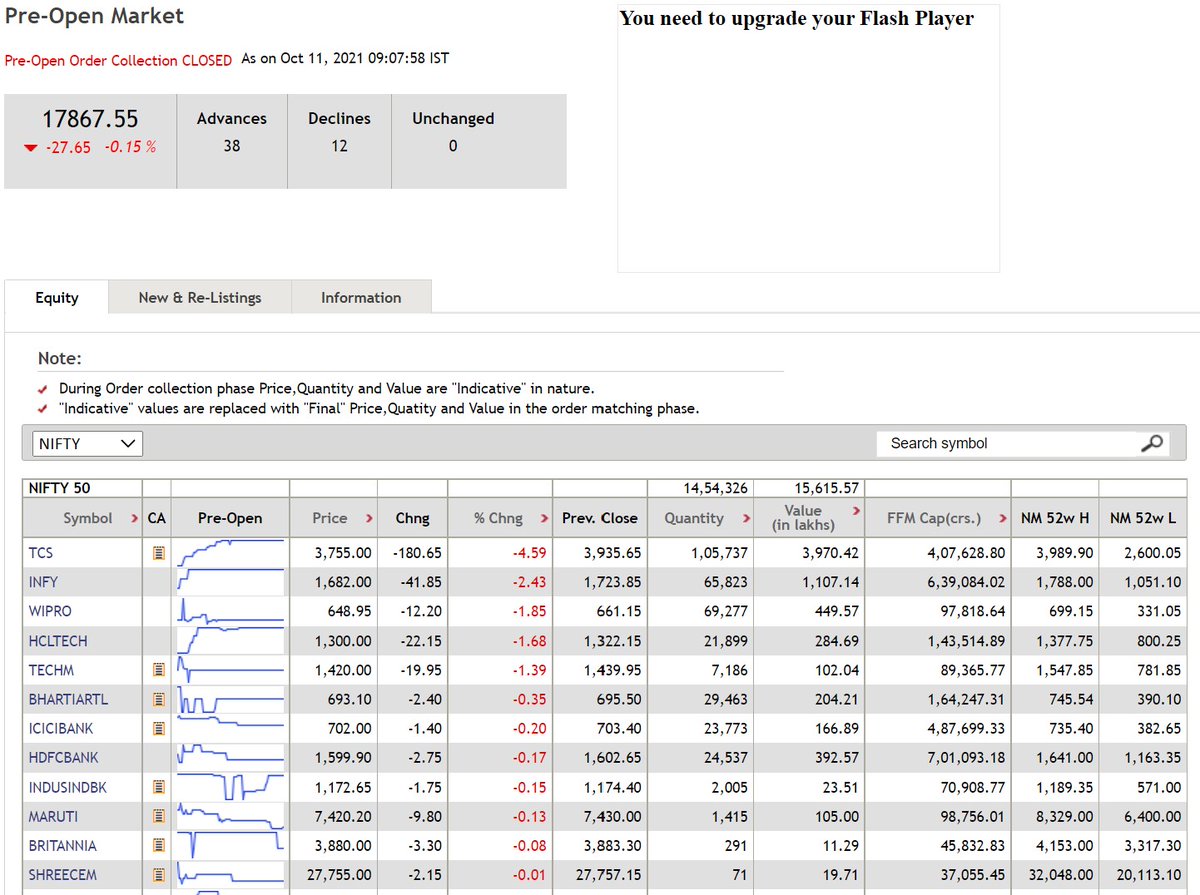Click TCS price 3,755.00
The image size is (1200, 895).
[x=343, y=552]
